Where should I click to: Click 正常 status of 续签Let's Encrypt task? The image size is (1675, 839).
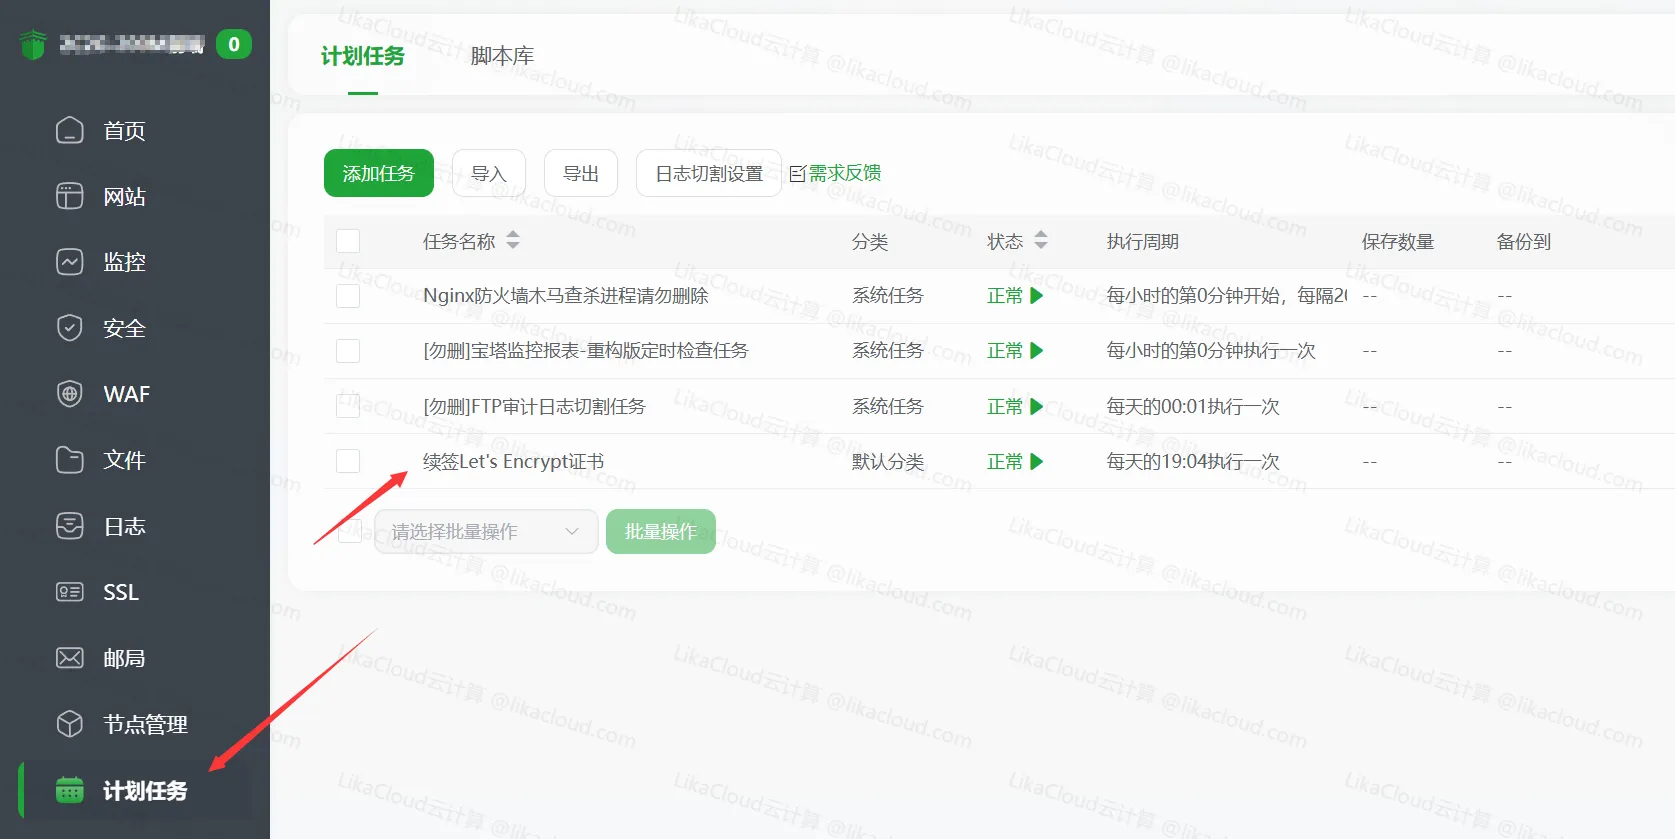coord(1005,462)
